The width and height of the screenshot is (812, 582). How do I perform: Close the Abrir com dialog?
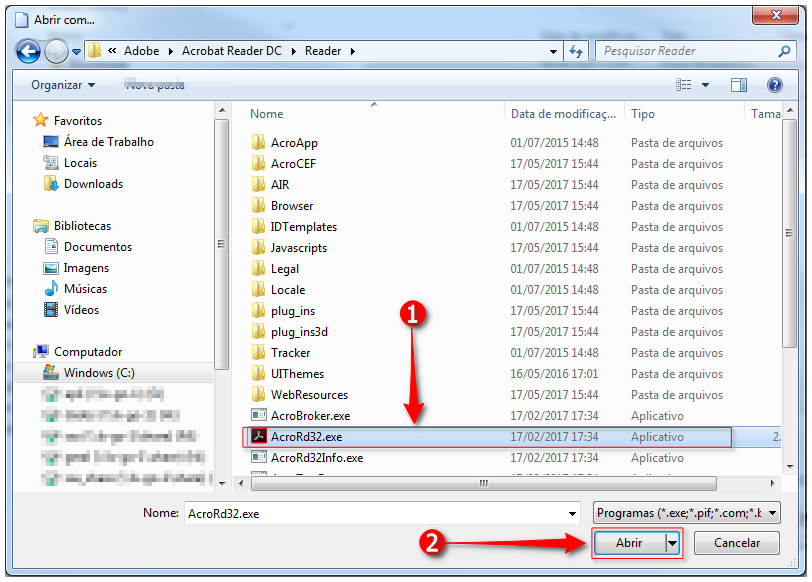pos(776,15)
